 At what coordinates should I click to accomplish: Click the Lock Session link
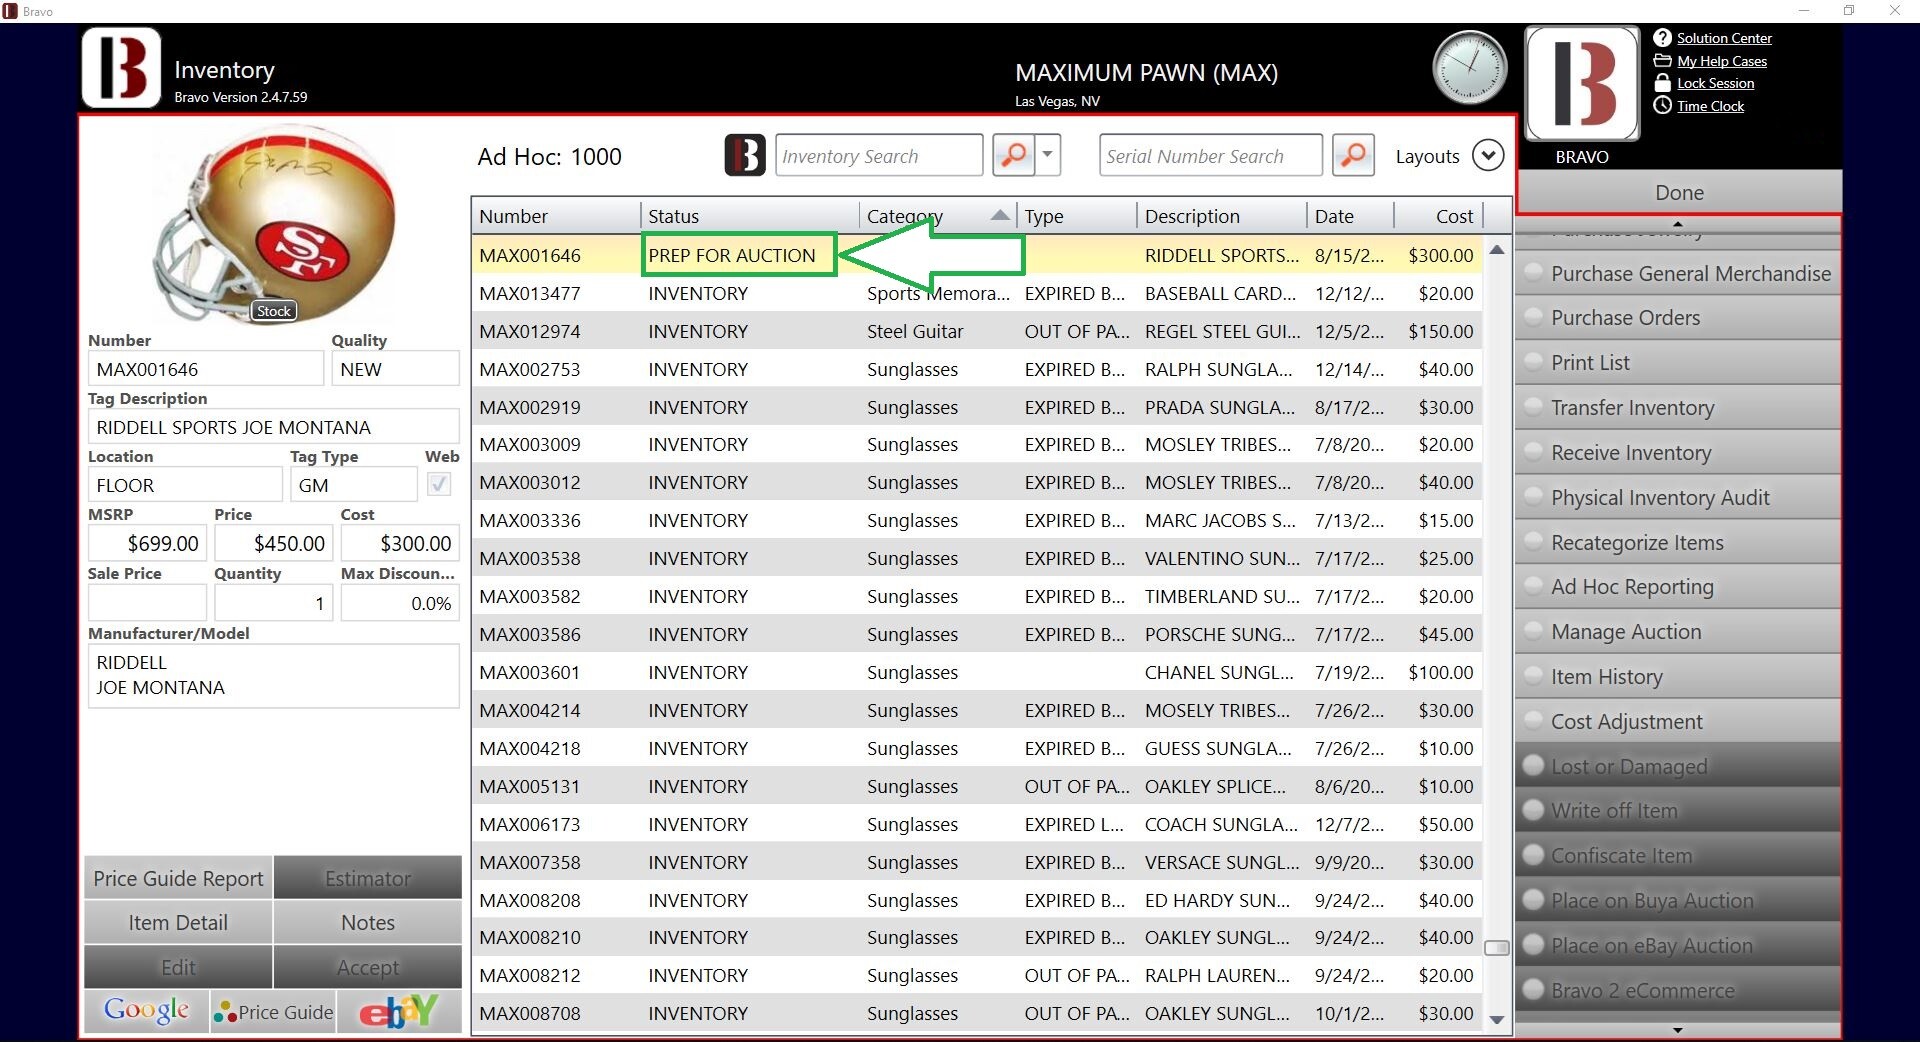coord(1715,83)
